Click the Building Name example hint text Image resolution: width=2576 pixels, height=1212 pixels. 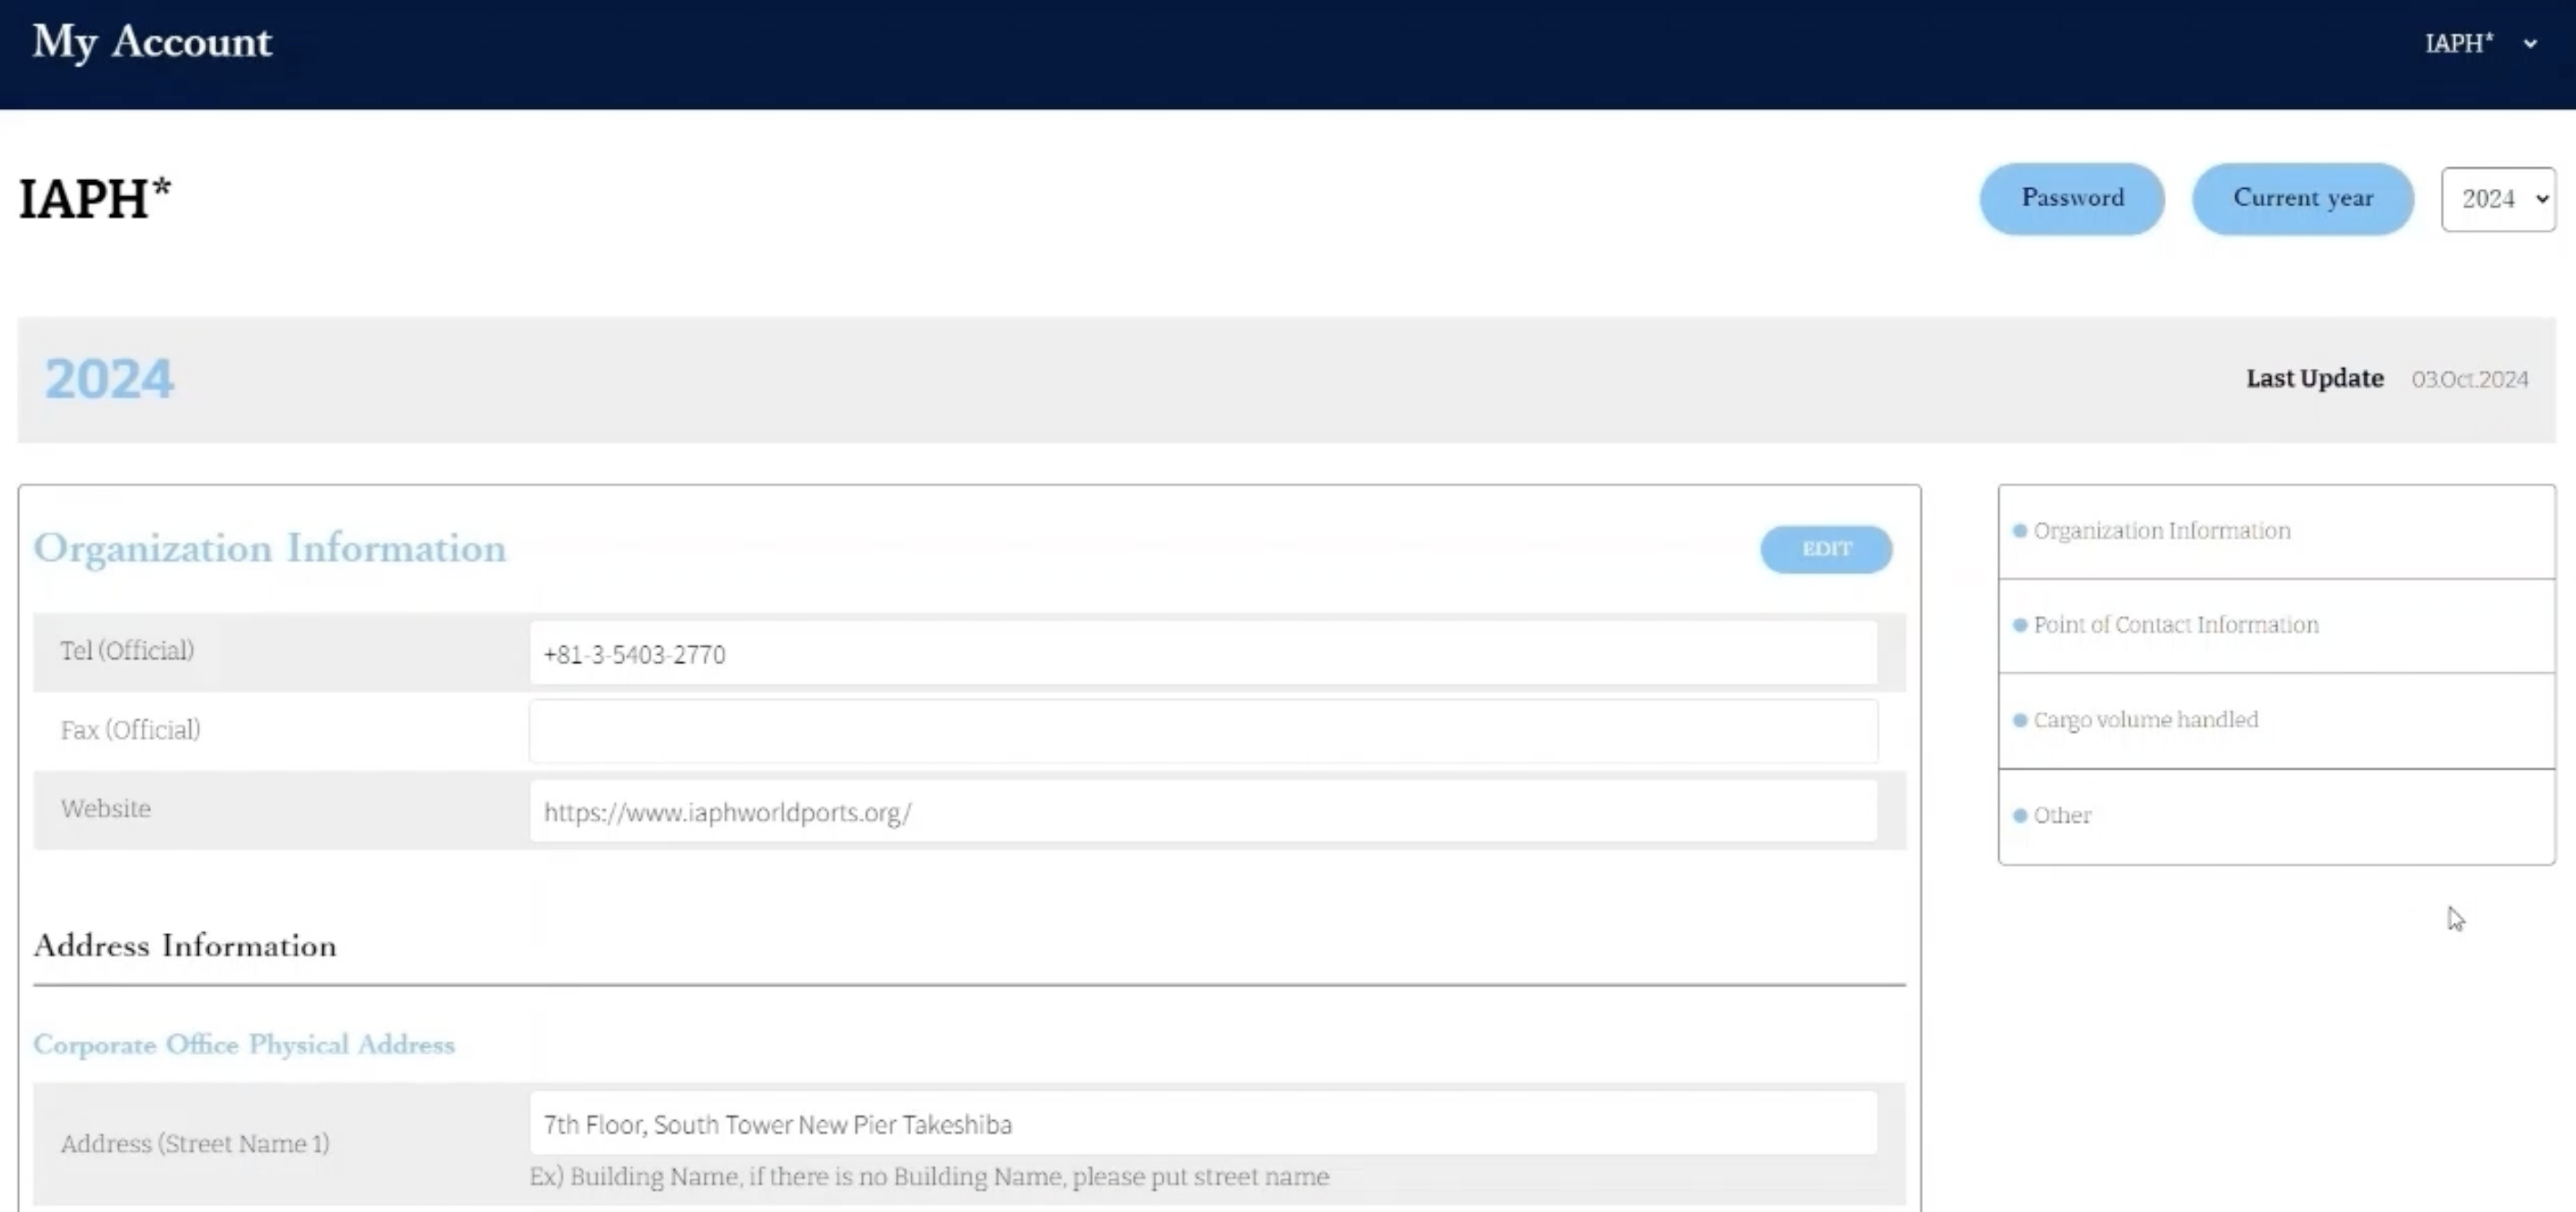pos(929,1177)
